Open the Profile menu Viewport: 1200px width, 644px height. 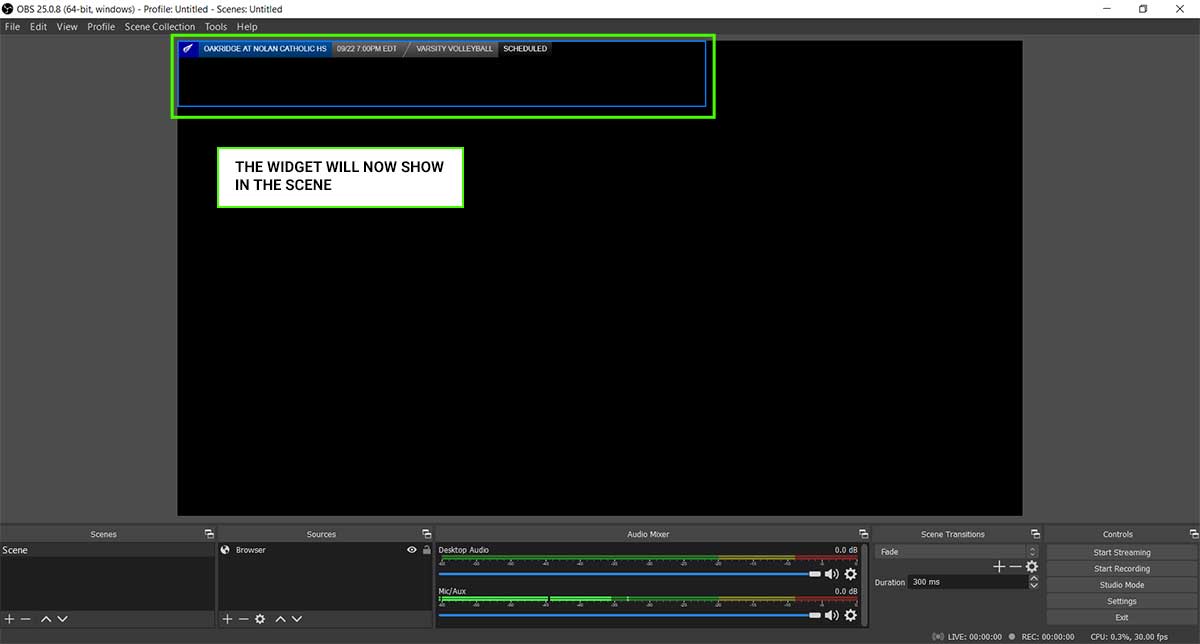101,27
